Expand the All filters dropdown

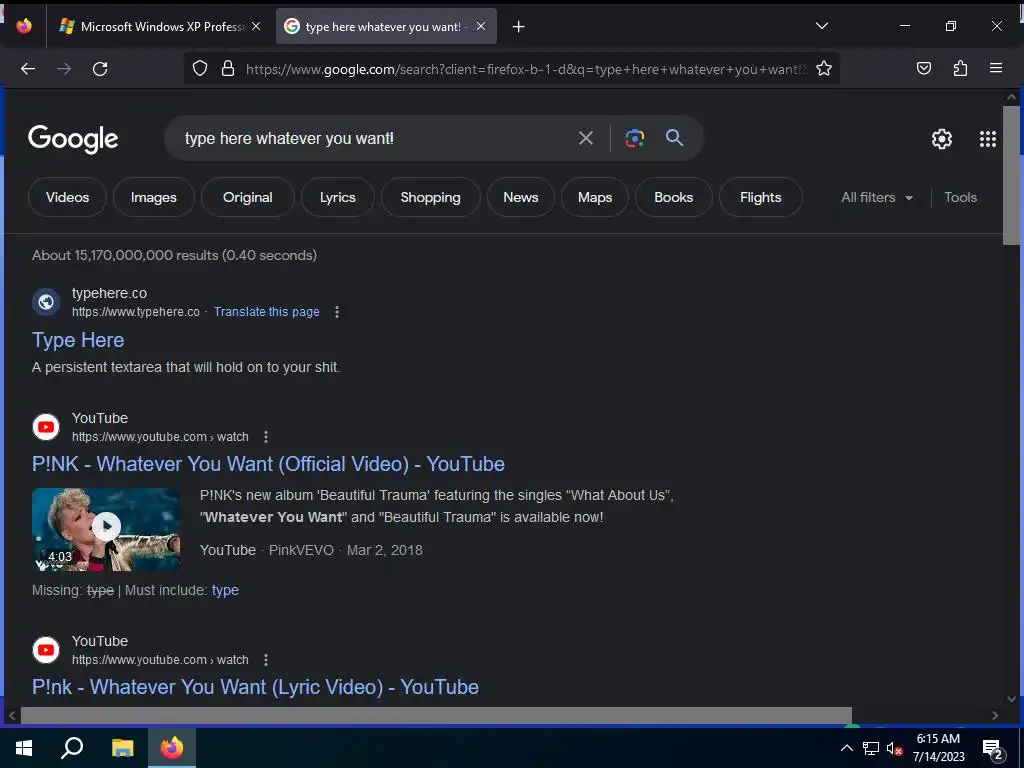point(877,197)
